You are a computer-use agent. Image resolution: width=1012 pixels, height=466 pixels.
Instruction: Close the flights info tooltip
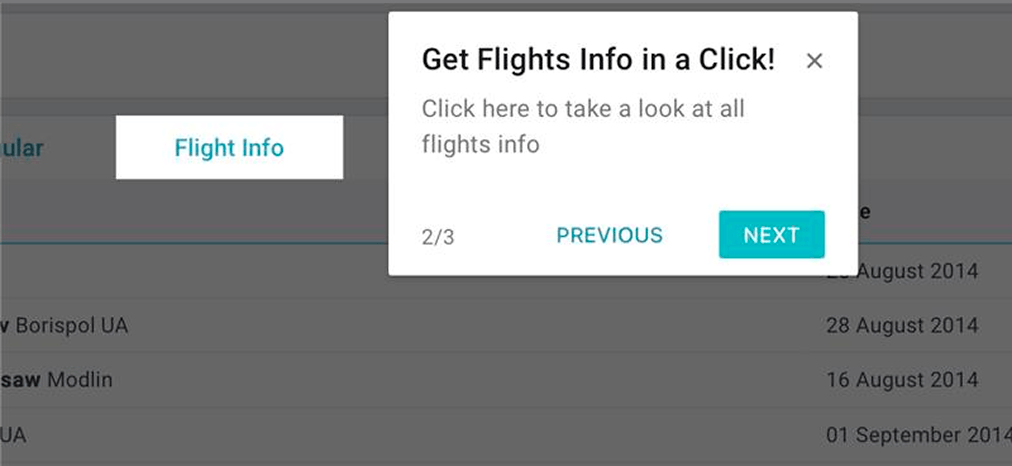click(x=814, y=61)
